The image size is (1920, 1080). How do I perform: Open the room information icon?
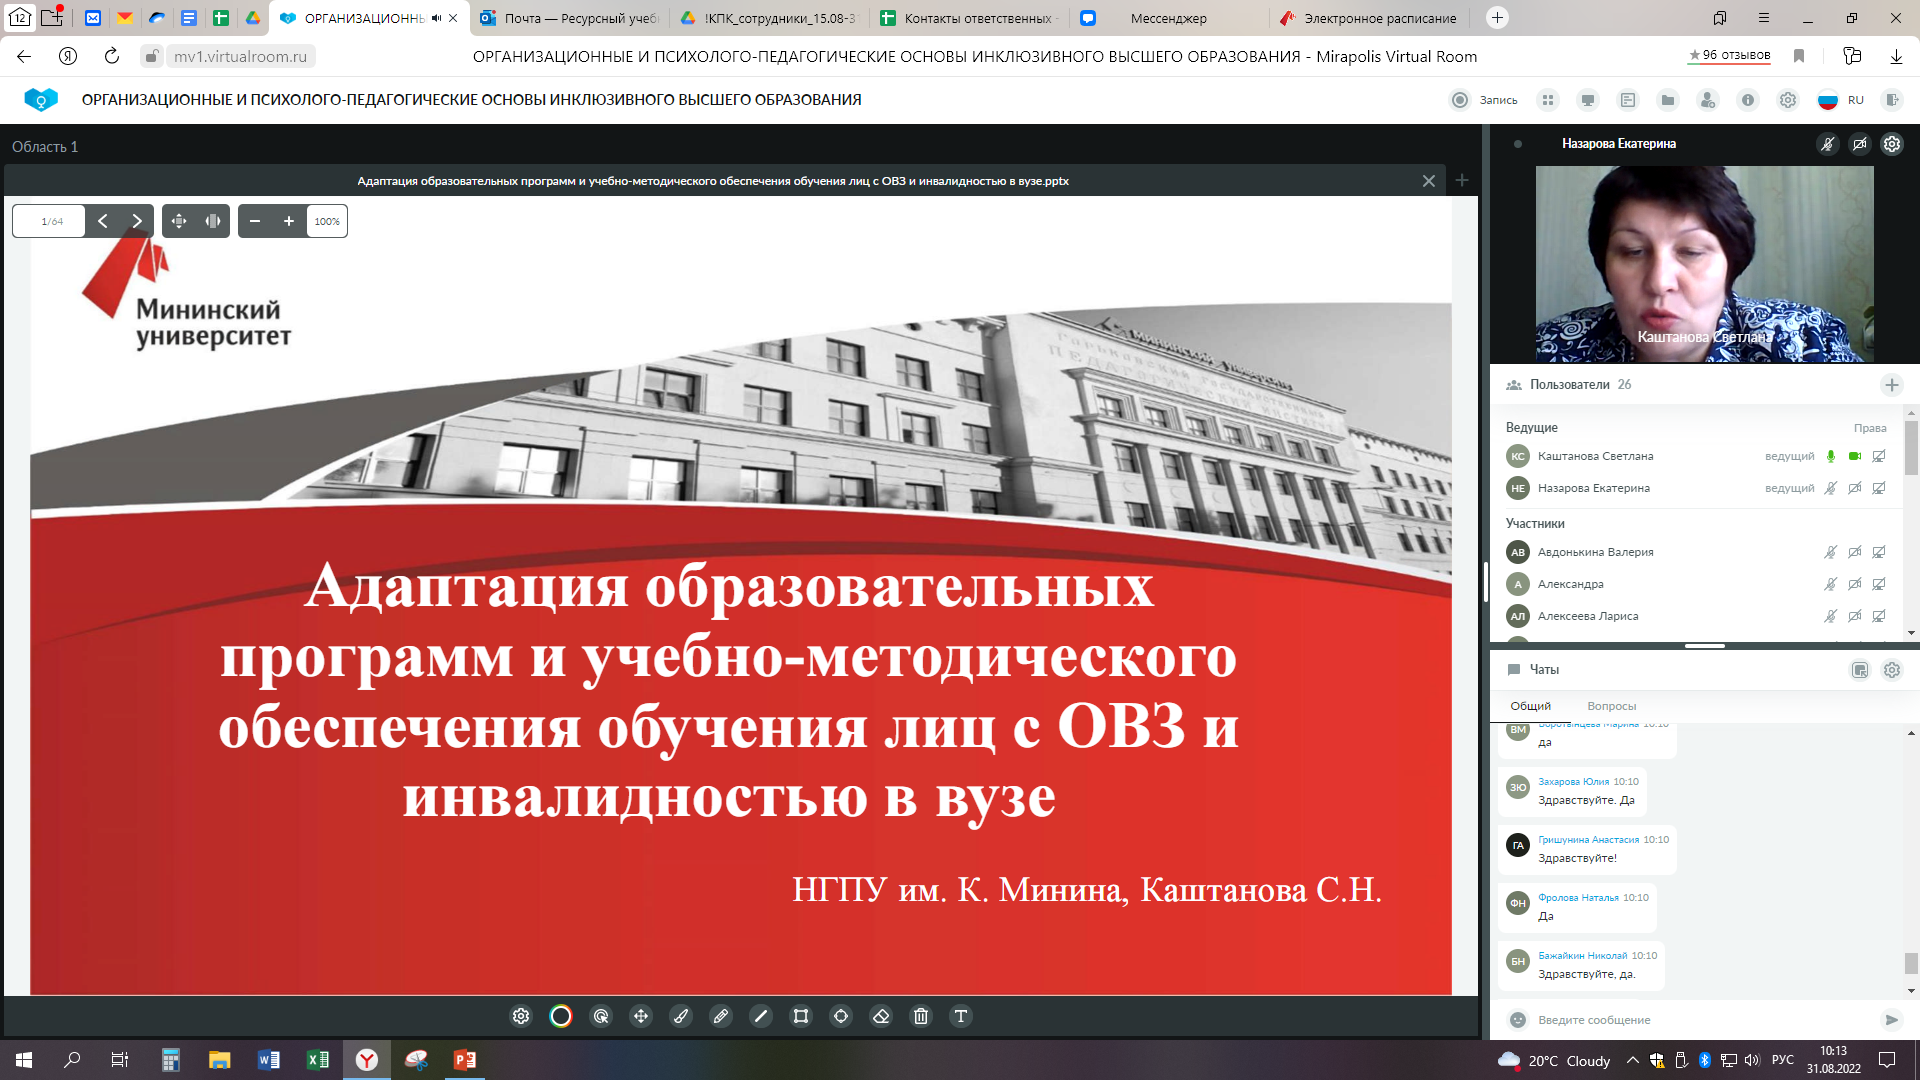pyautogui.click(x=1748, y=100)
